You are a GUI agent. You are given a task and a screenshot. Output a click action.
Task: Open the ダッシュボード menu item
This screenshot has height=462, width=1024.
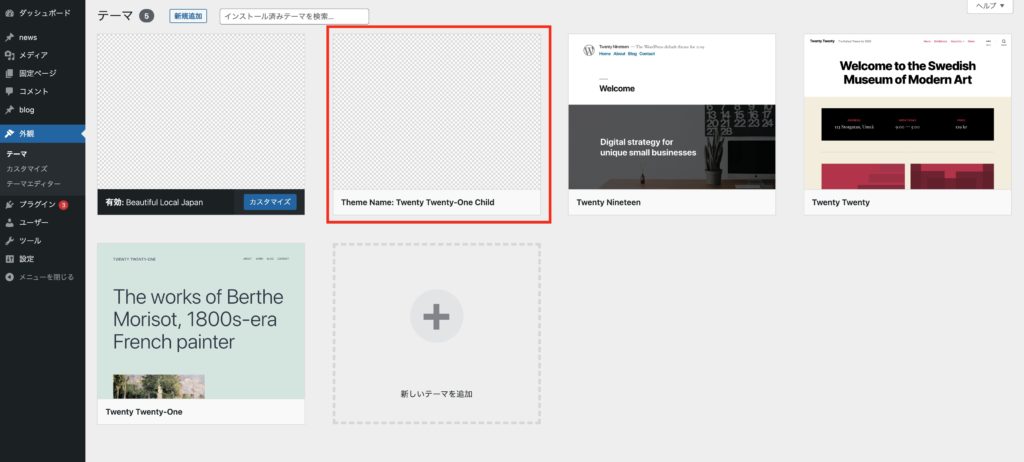point(42,13)
